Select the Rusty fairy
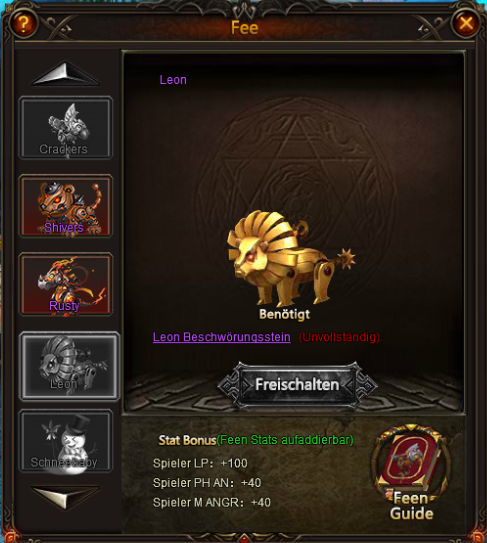This screenshot has height=543, width=487. [x=65, y=284]
